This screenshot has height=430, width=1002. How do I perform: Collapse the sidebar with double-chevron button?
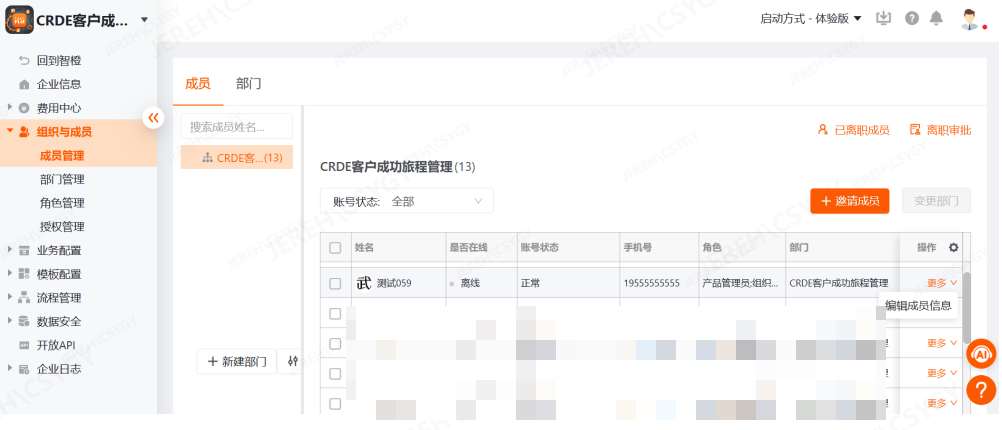tap(153, 117)
